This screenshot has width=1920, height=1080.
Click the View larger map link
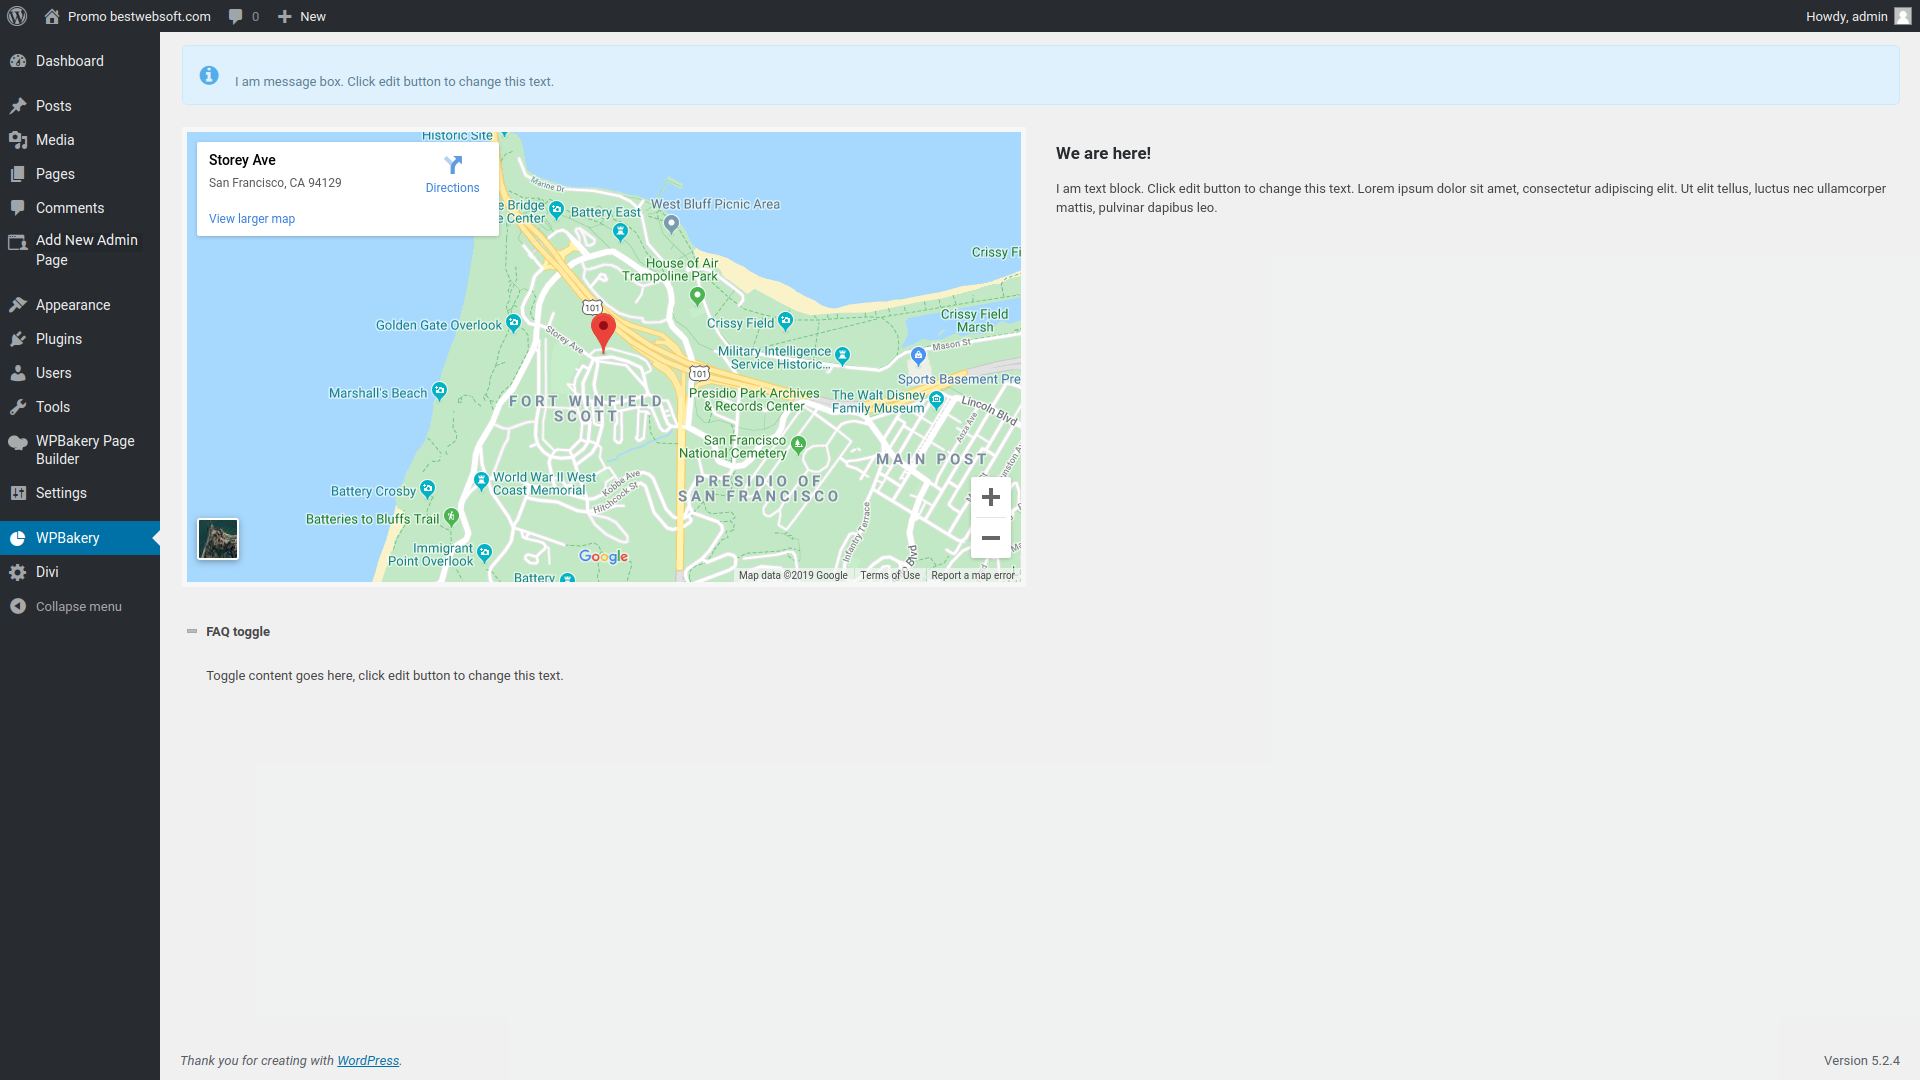click(252, 219)
